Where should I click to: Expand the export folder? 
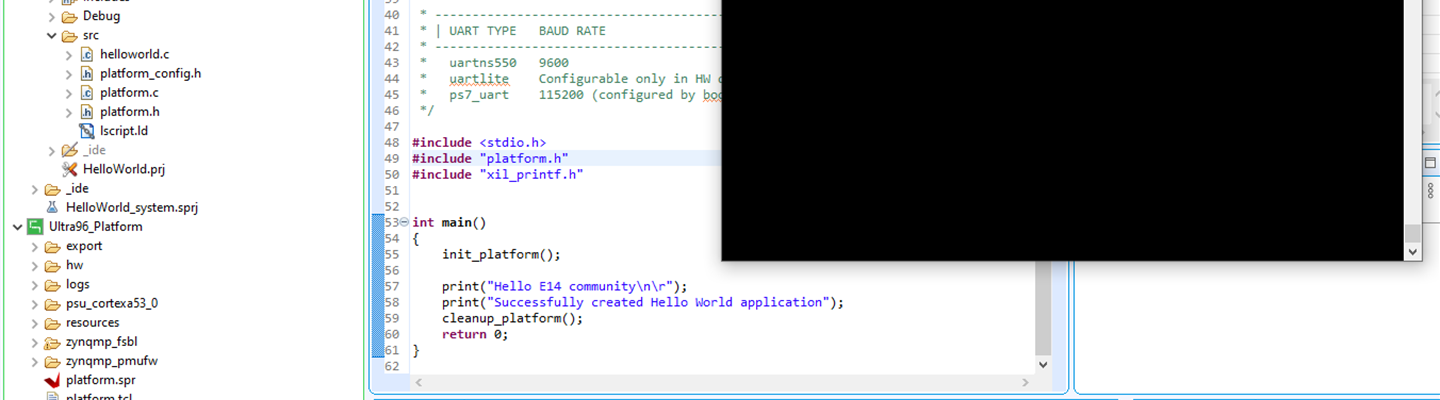coord(35,246)
